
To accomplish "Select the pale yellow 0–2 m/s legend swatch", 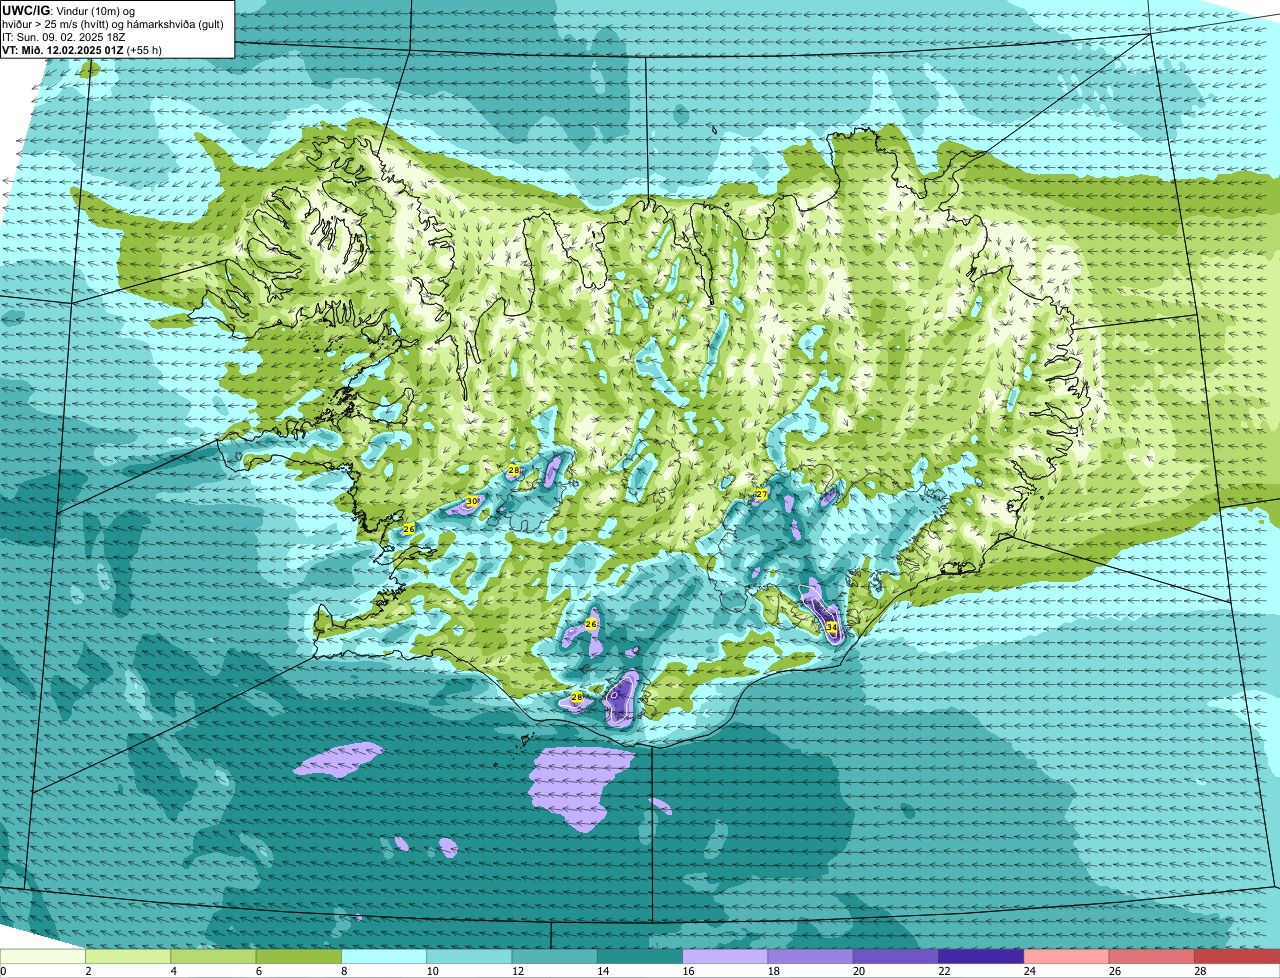I will point(43,956).
